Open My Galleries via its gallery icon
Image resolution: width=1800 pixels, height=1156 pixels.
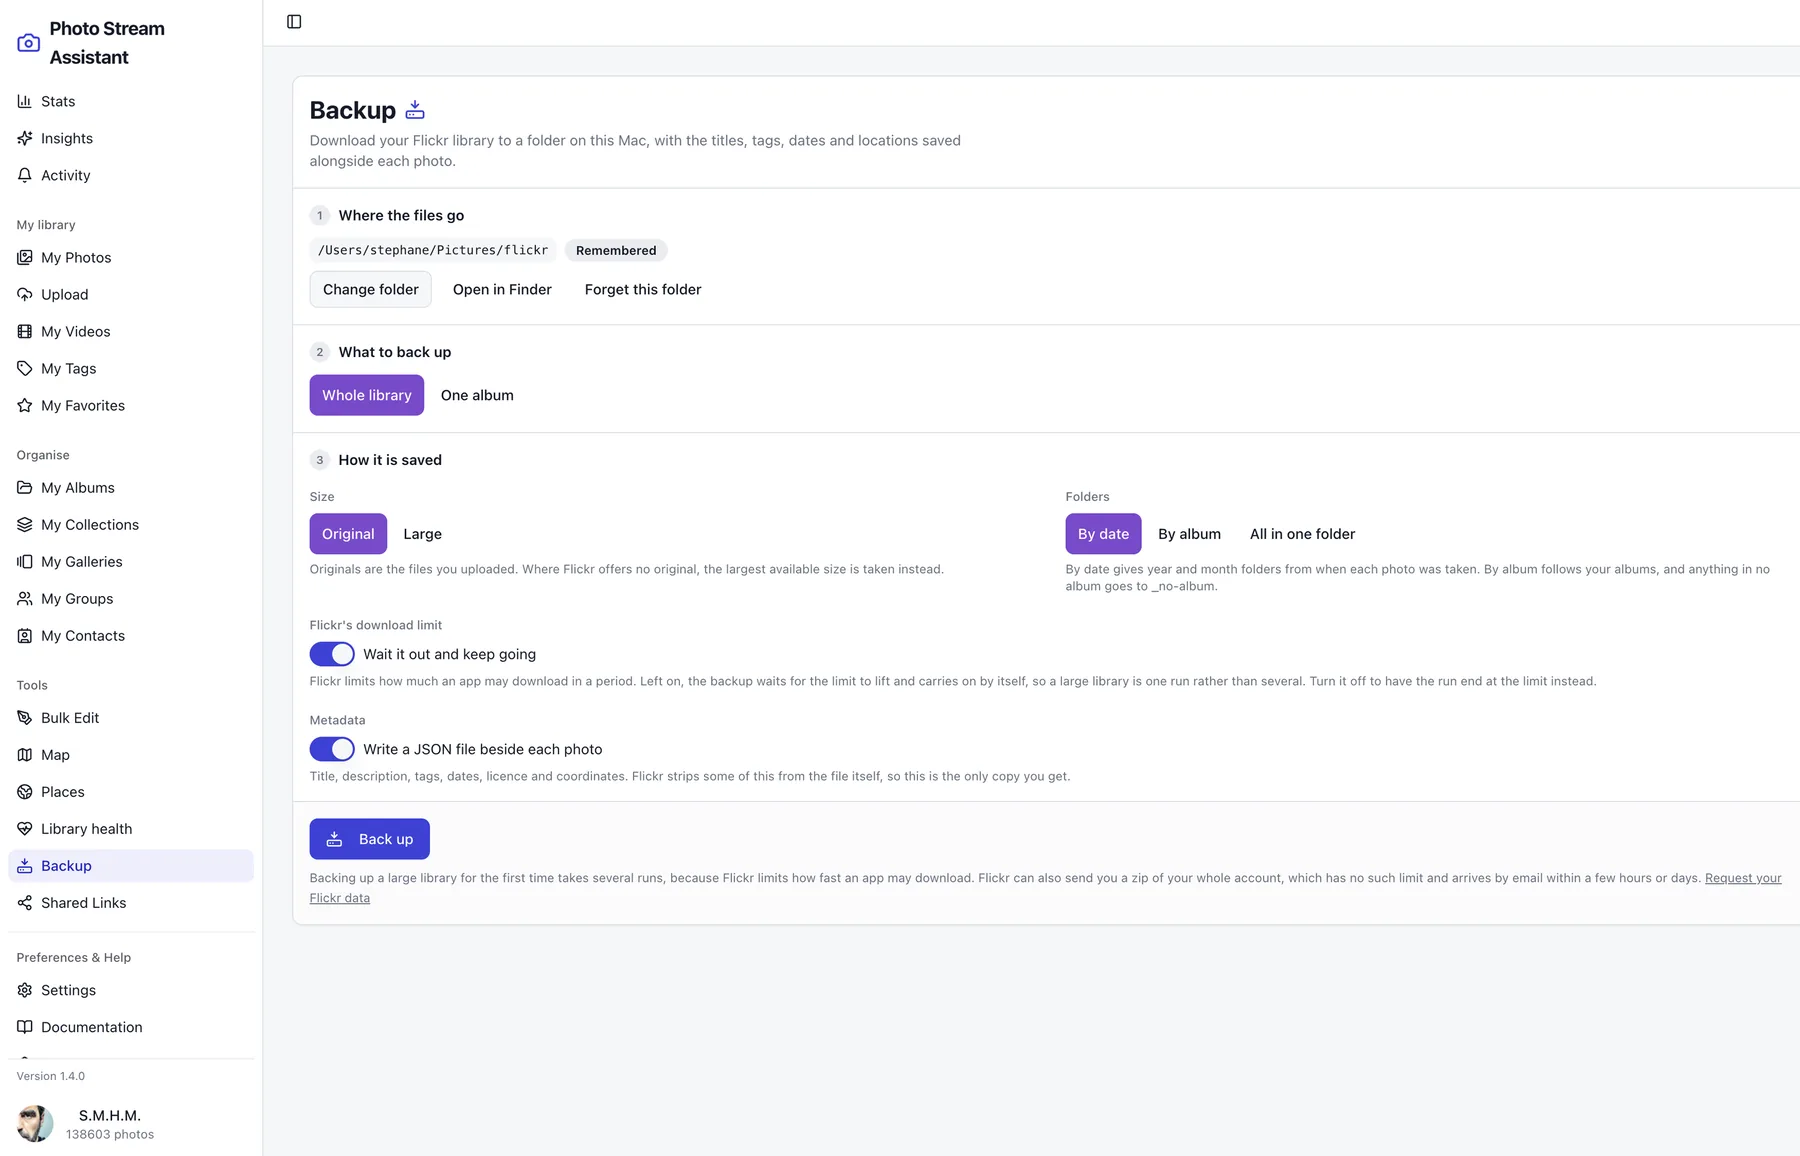25,561
